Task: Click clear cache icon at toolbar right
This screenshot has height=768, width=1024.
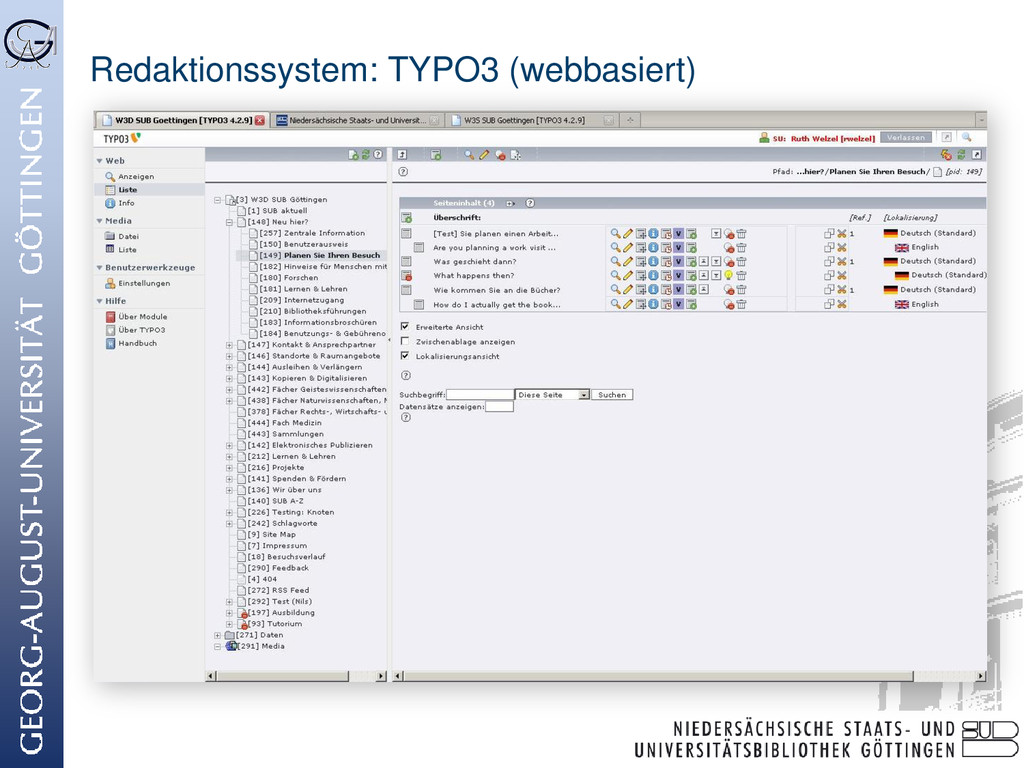Action: coord(946,155)
